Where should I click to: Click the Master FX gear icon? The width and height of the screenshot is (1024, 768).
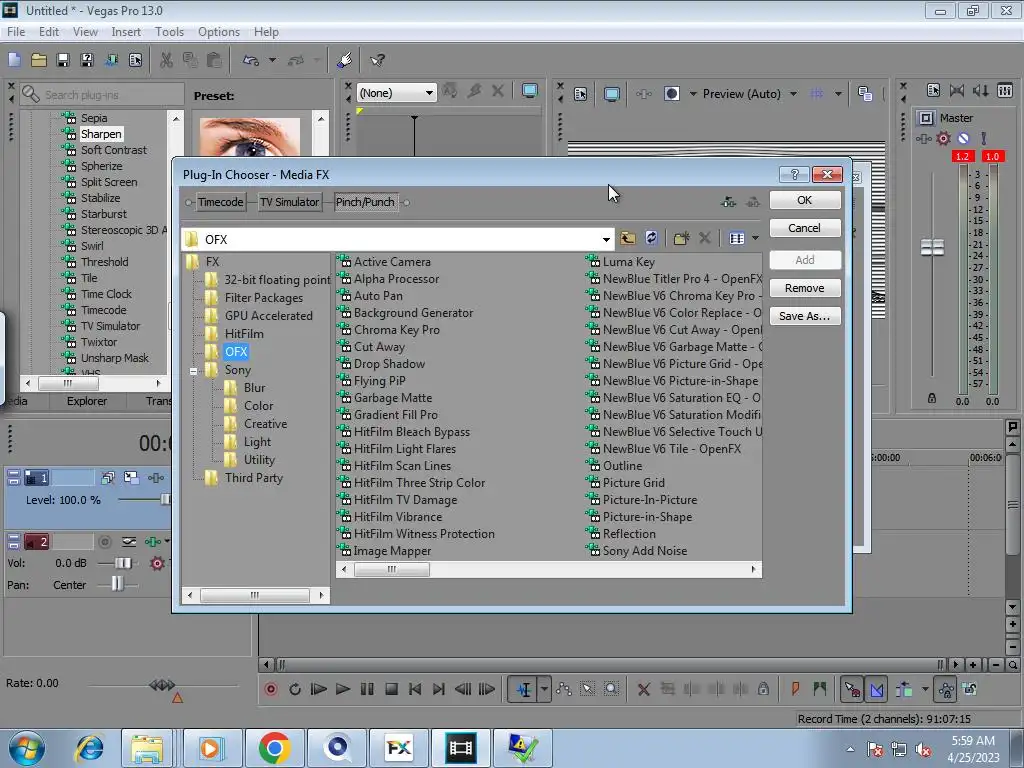943,138
